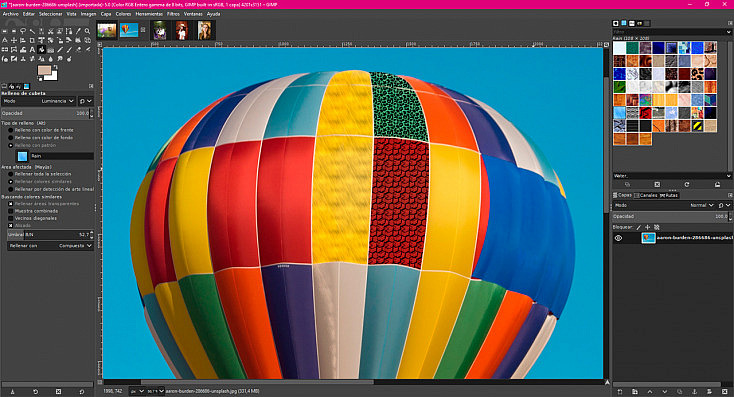The image size is (734, 397).
Task: Click the Rain pattern preview swatch
Action: [22, 156]
